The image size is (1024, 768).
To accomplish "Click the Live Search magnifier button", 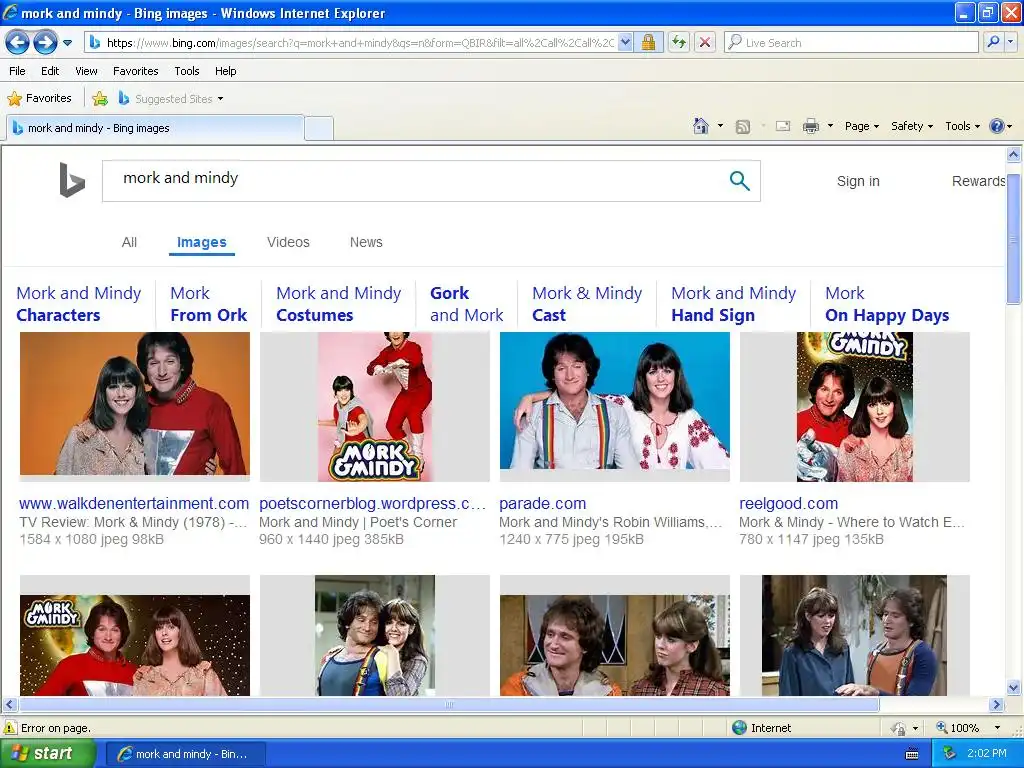I will point(993,43).
